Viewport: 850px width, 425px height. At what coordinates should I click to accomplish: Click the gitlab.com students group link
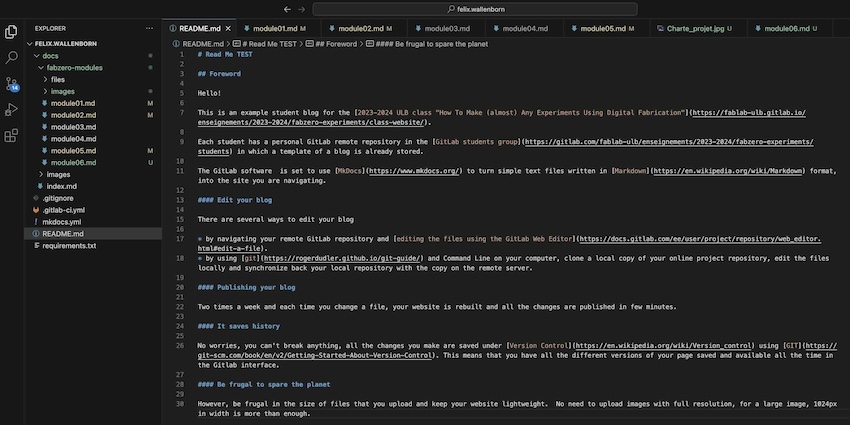point(669,142)
